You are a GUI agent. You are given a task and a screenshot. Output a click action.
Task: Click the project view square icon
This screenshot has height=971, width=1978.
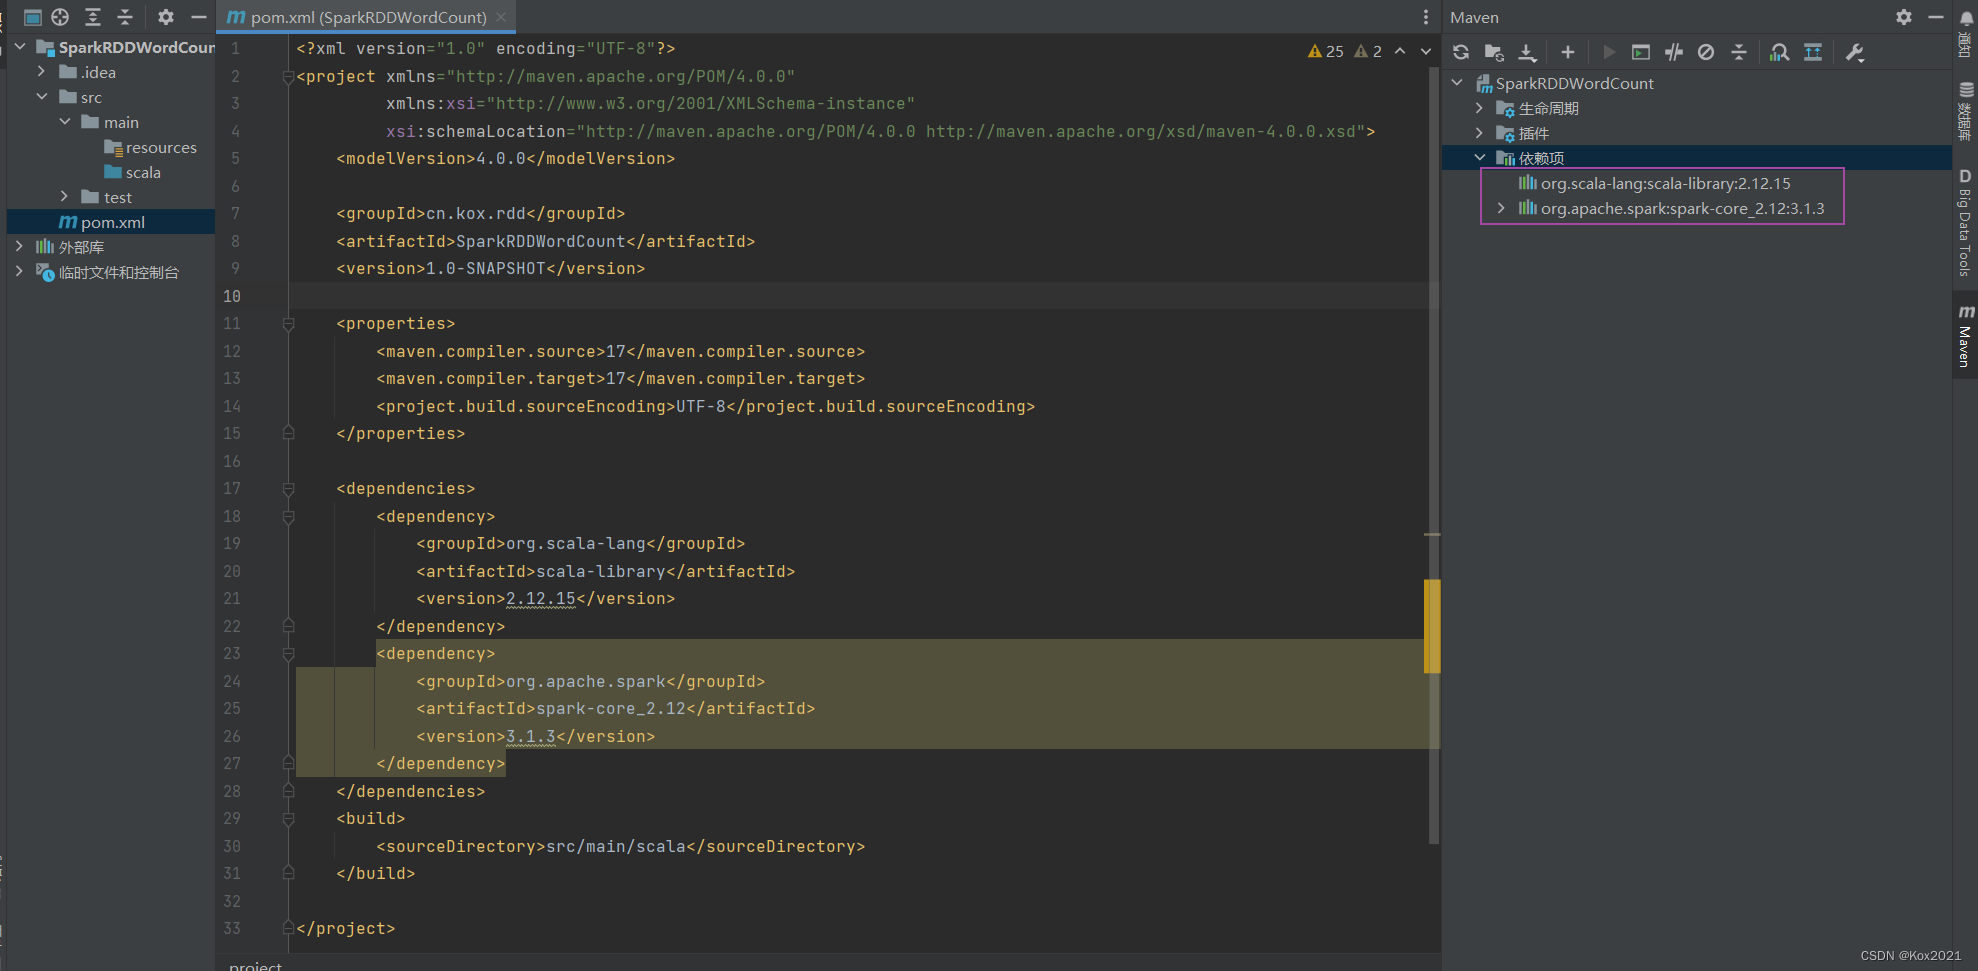[x=32, y=17]
